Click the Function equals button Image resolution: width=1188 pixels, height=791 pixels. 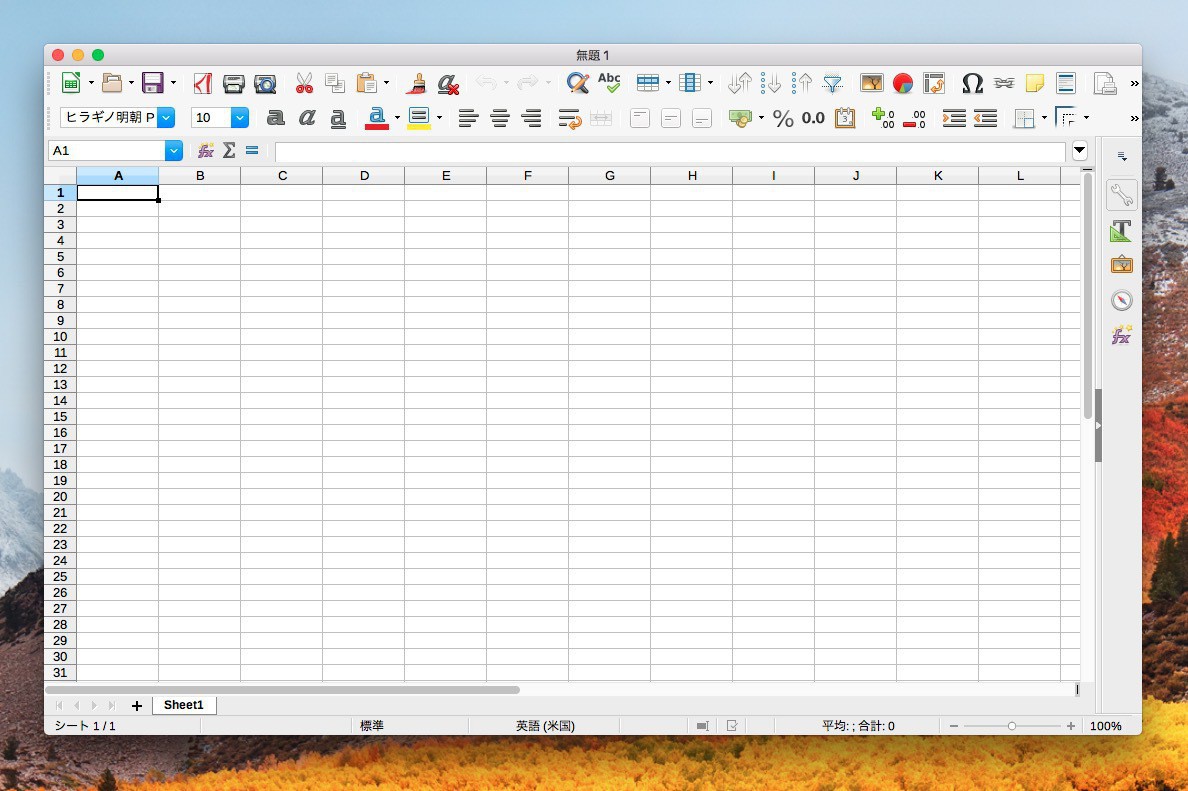(252, 151)
